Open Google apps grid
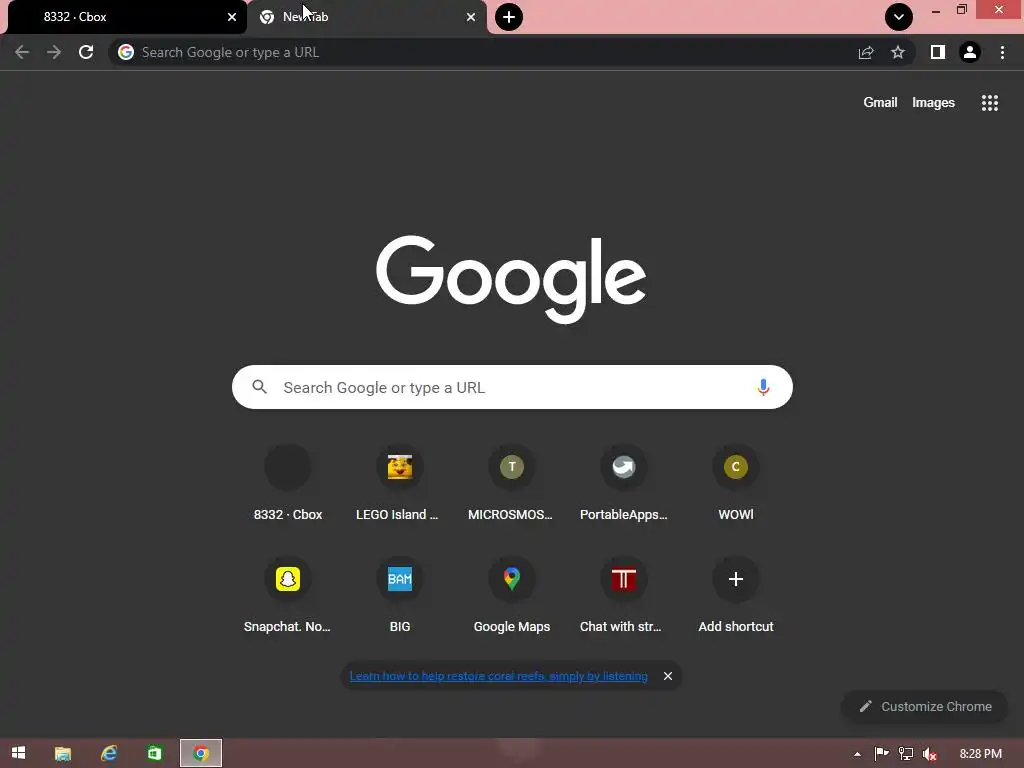This screenshot has width=1024, height=768. (x=989, y=103)
